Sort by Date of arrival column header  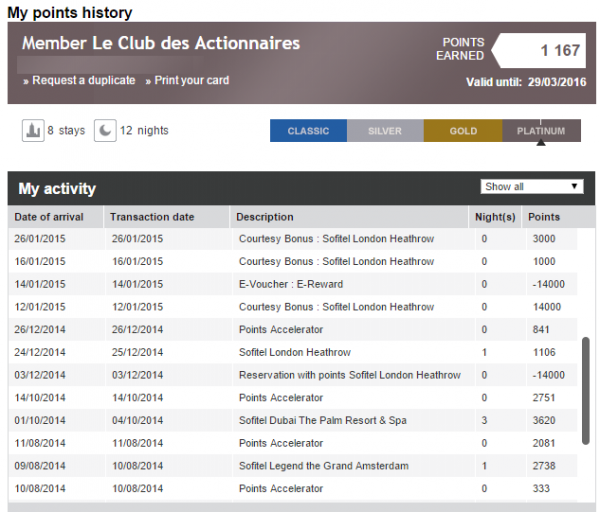pos(55,217)
